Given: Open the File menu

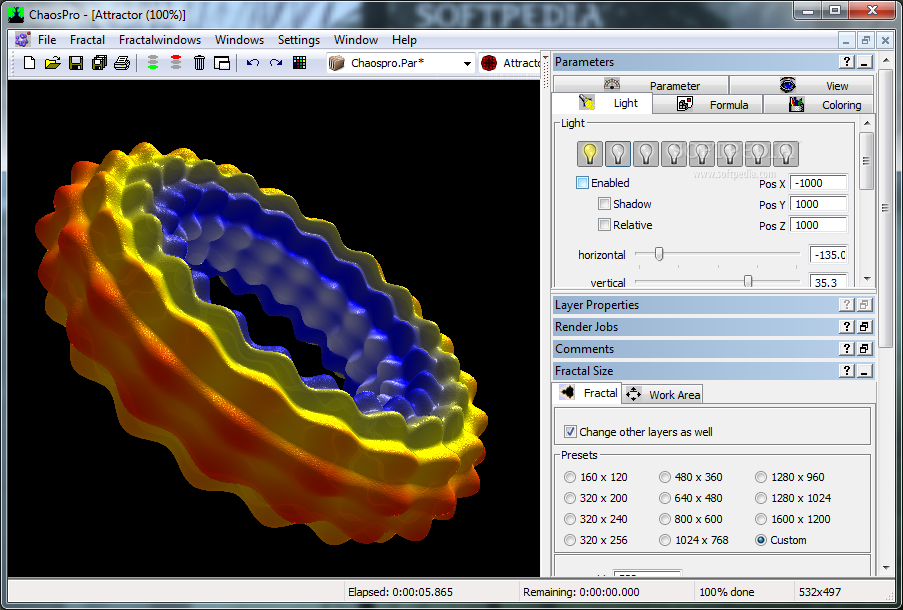Looking at the screenshot, I should tap(47, 40).
